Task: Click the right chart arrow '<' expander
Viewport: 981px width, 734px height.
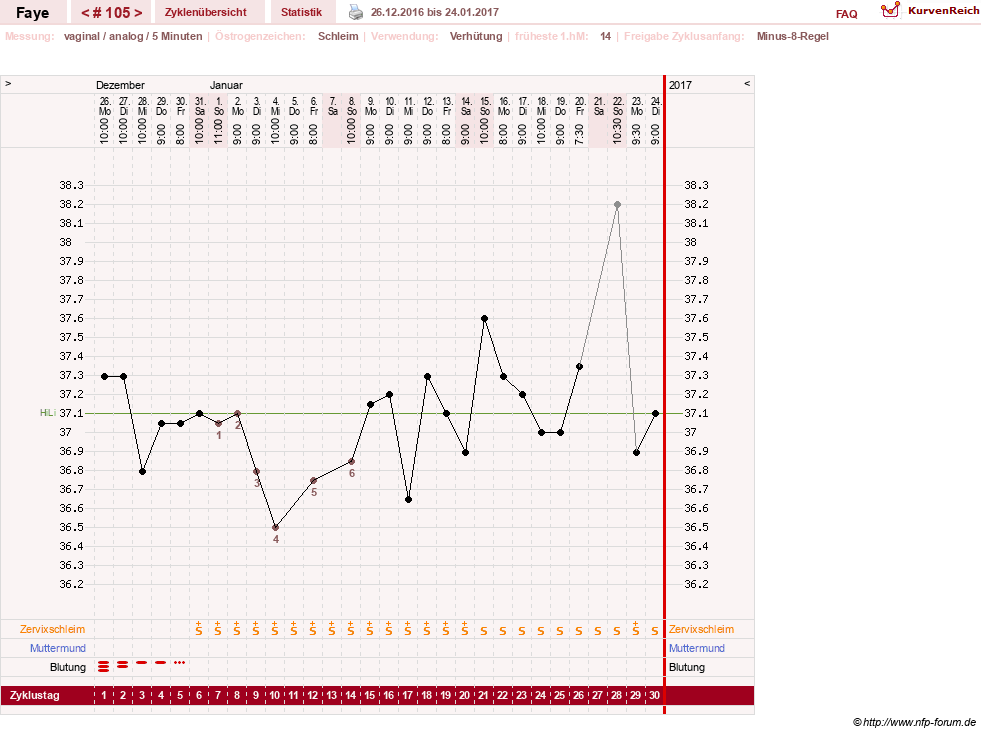Action: tap(747, 83)
